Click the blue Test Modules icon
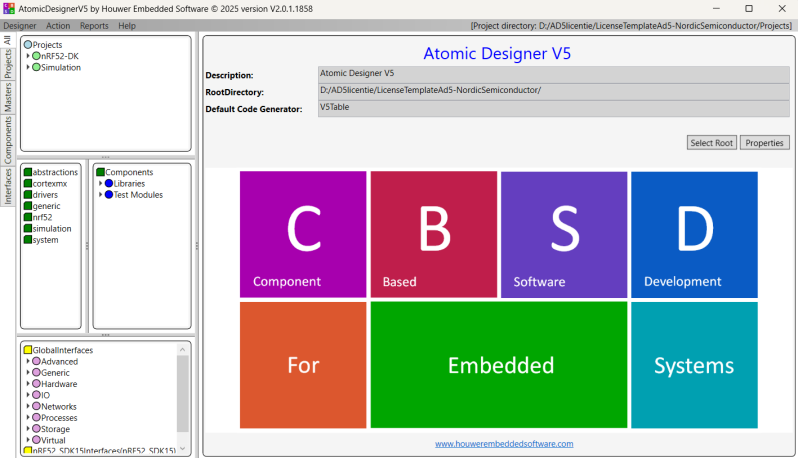Viewport: 798px width, 458px height. [x=108, y=195]
